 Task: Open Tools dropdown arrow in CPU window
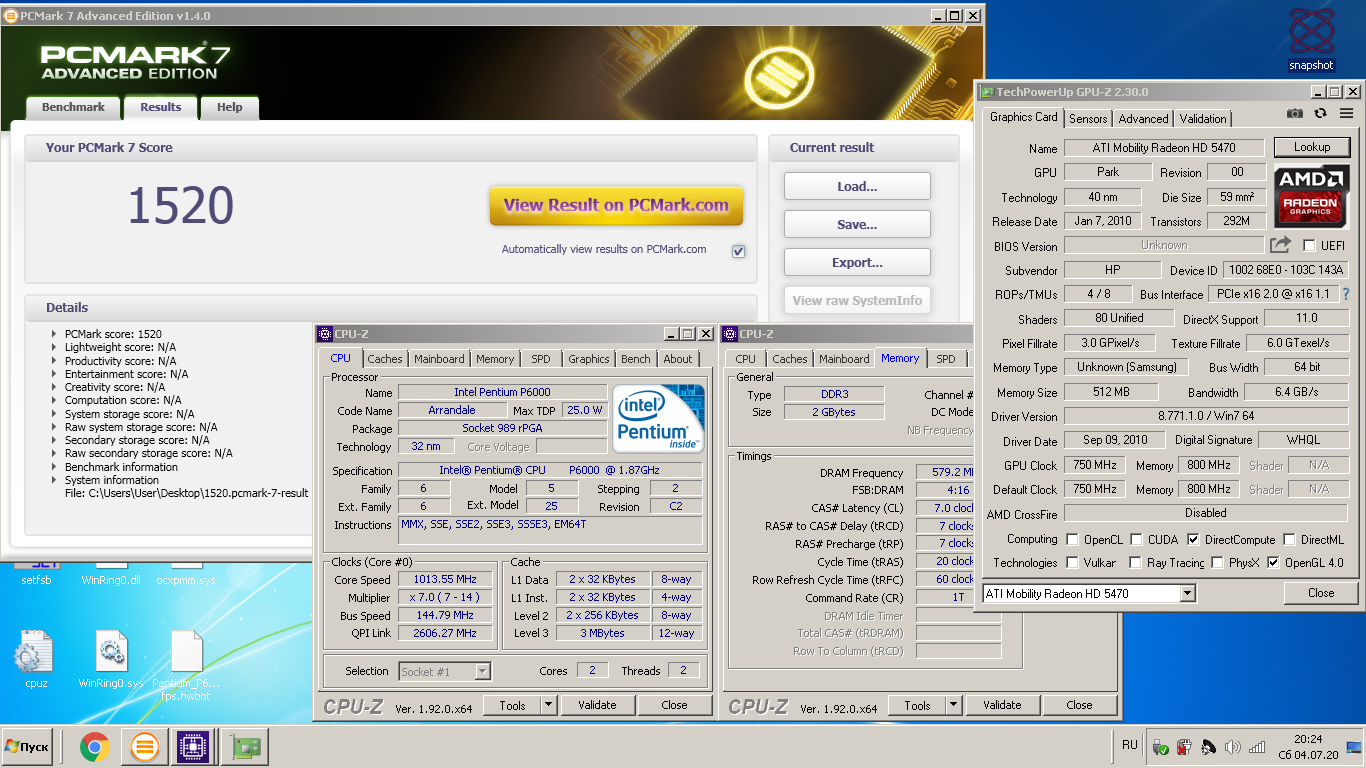[548, 705]
